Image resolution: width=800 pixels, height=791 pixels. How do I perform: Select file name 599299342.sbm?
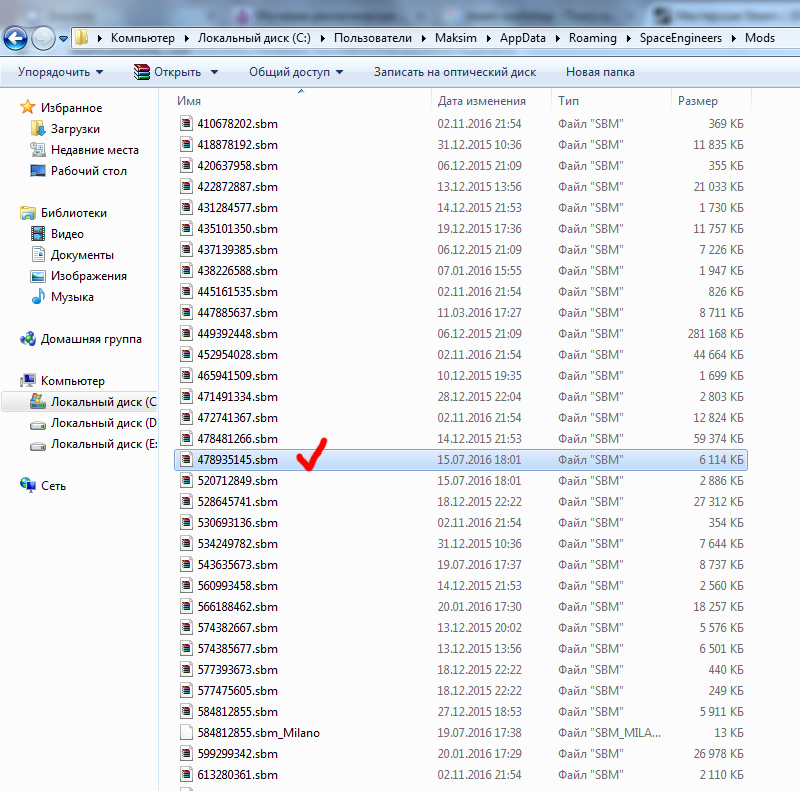point(238,754)
